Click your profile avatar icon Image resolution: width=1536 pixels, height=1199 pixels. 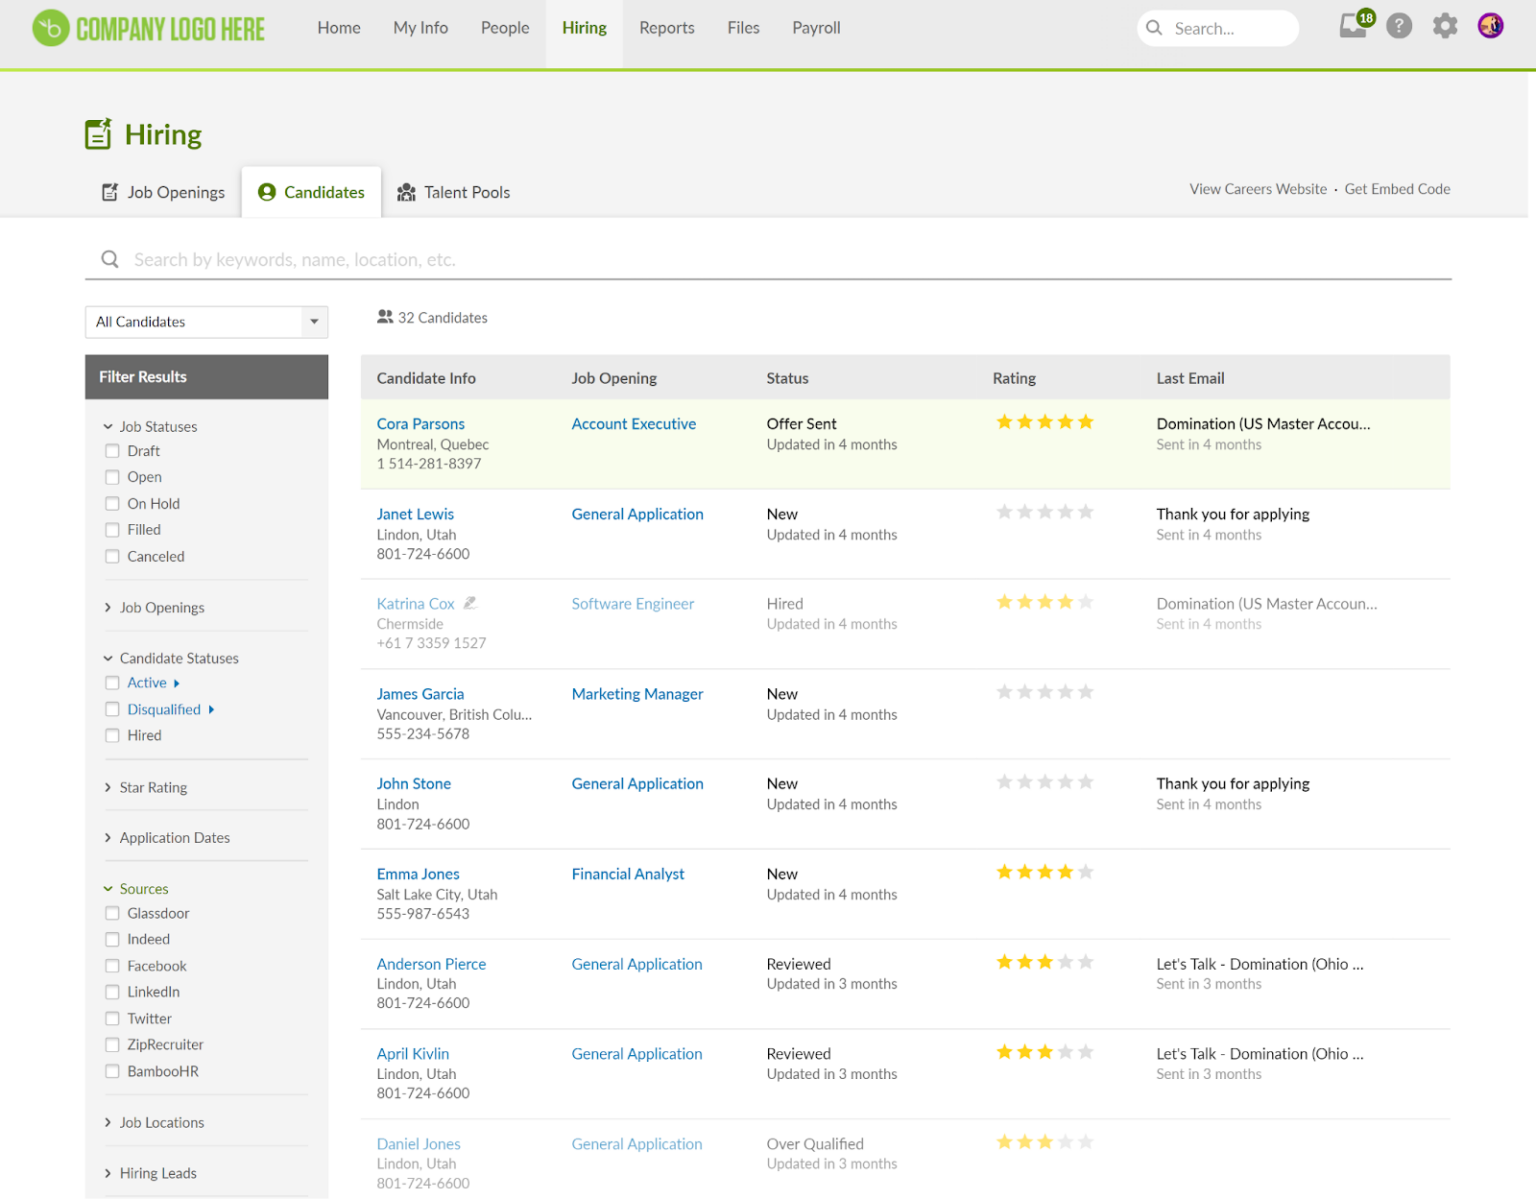click(1490, 26)
